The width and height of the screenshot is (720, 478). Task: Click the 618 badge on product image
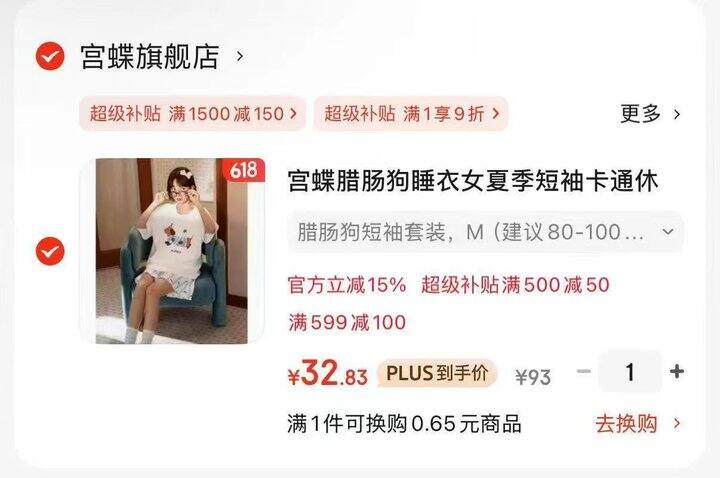[x=243, y=170]
